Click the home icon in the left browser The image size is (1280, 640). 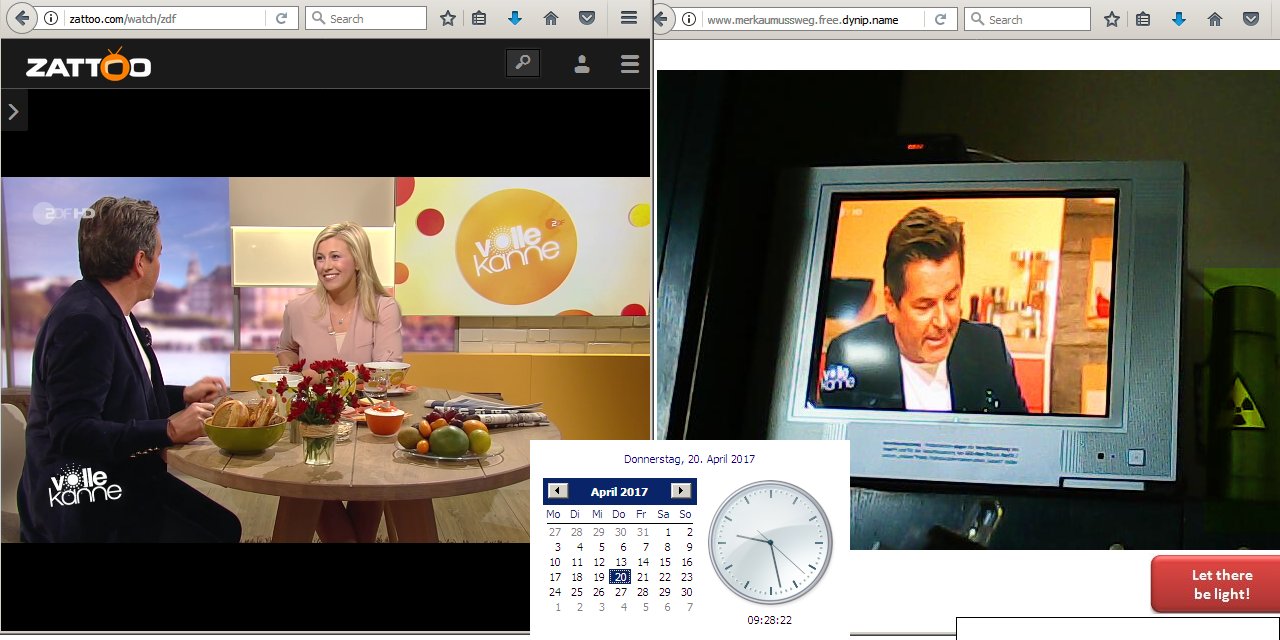pos(550,18)
